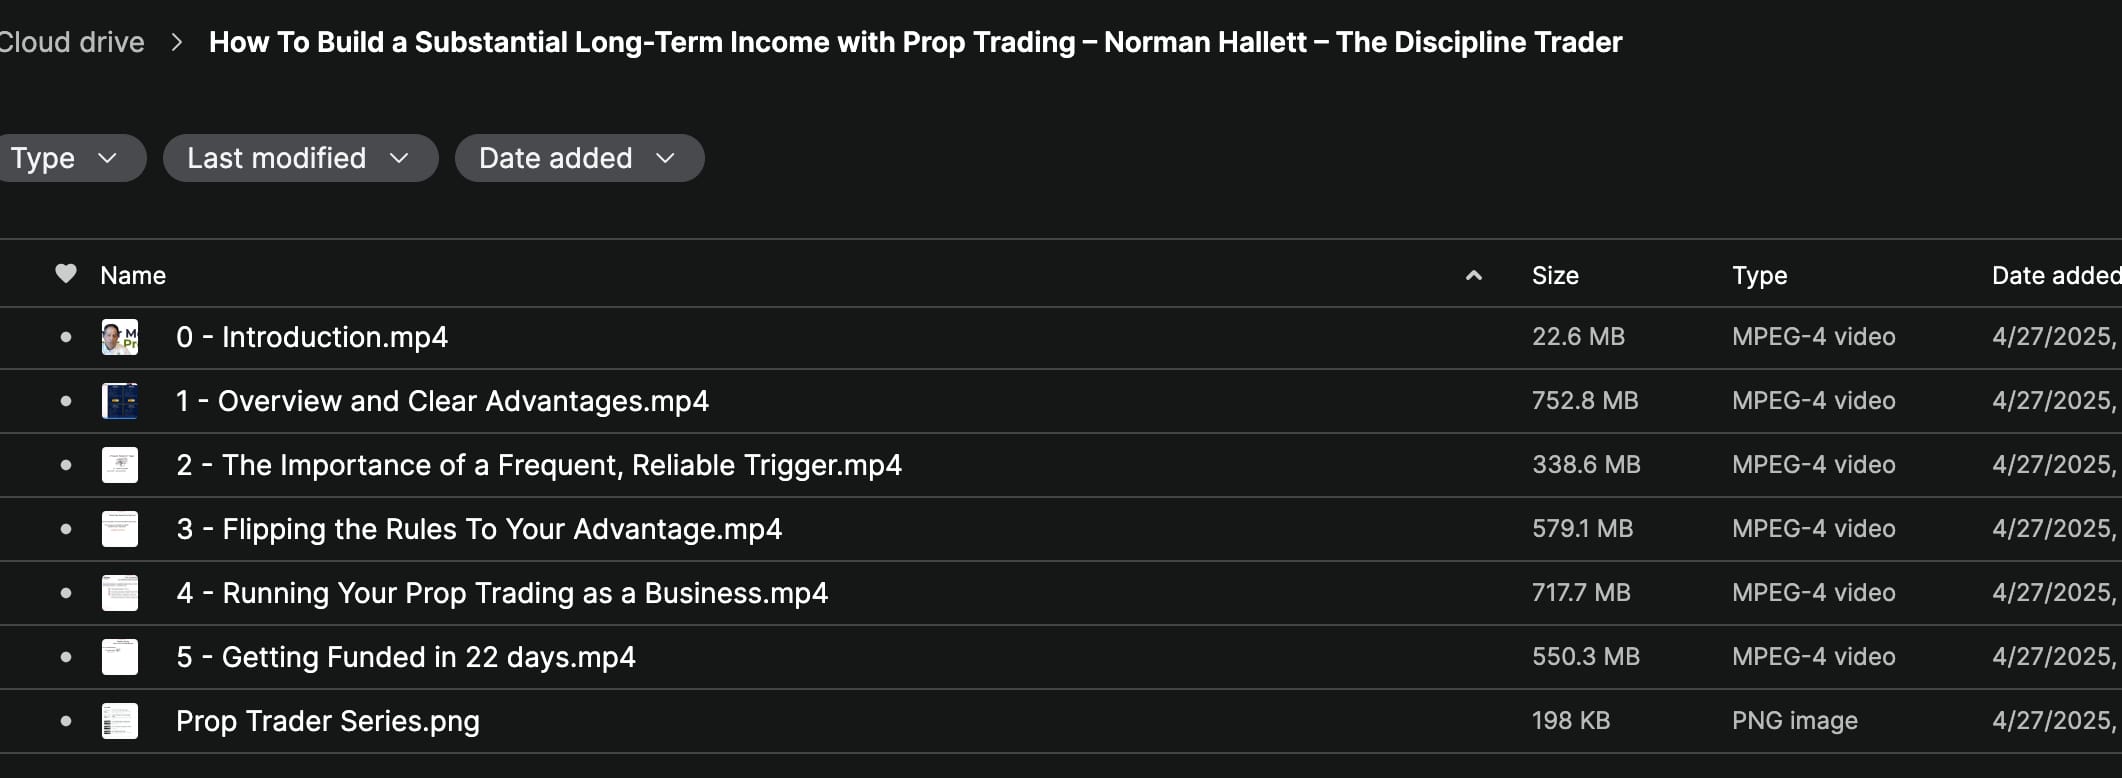Click the Introduction.mp4 video thumbnail

(x=120, y=337)
